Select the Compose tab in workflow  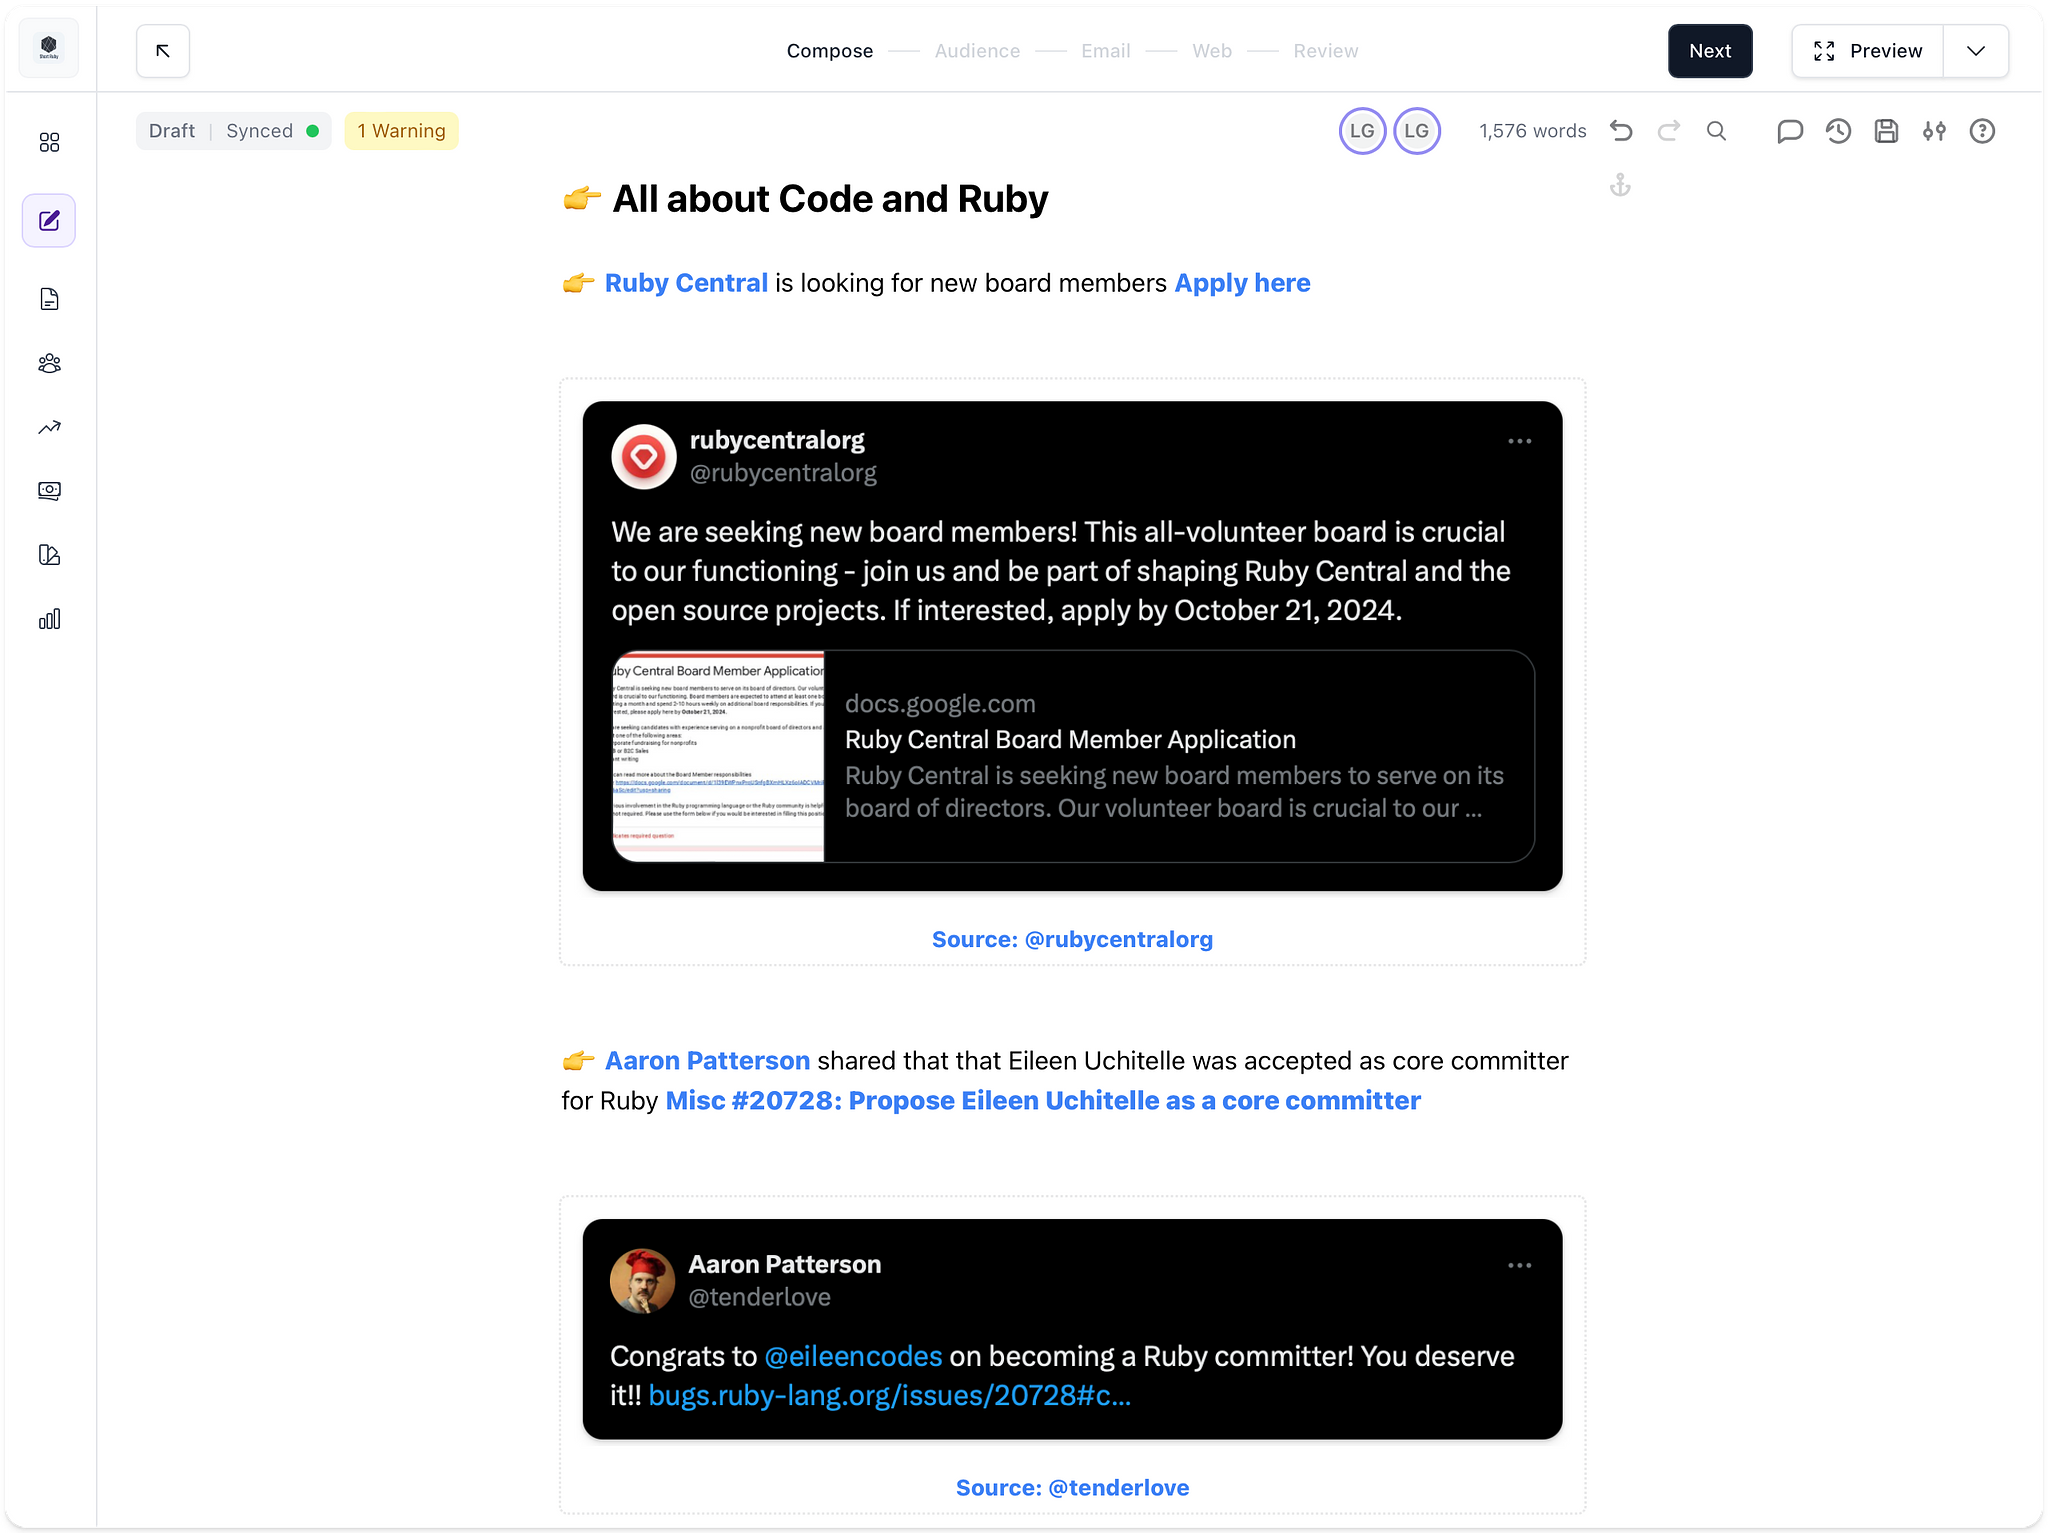831,52
